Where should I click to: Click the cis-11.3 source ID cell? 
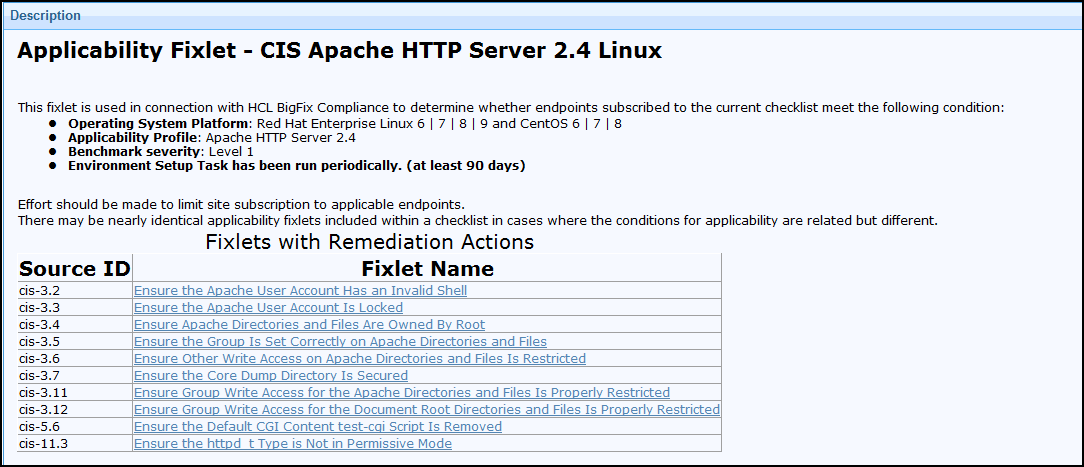[x=75, y=444]
